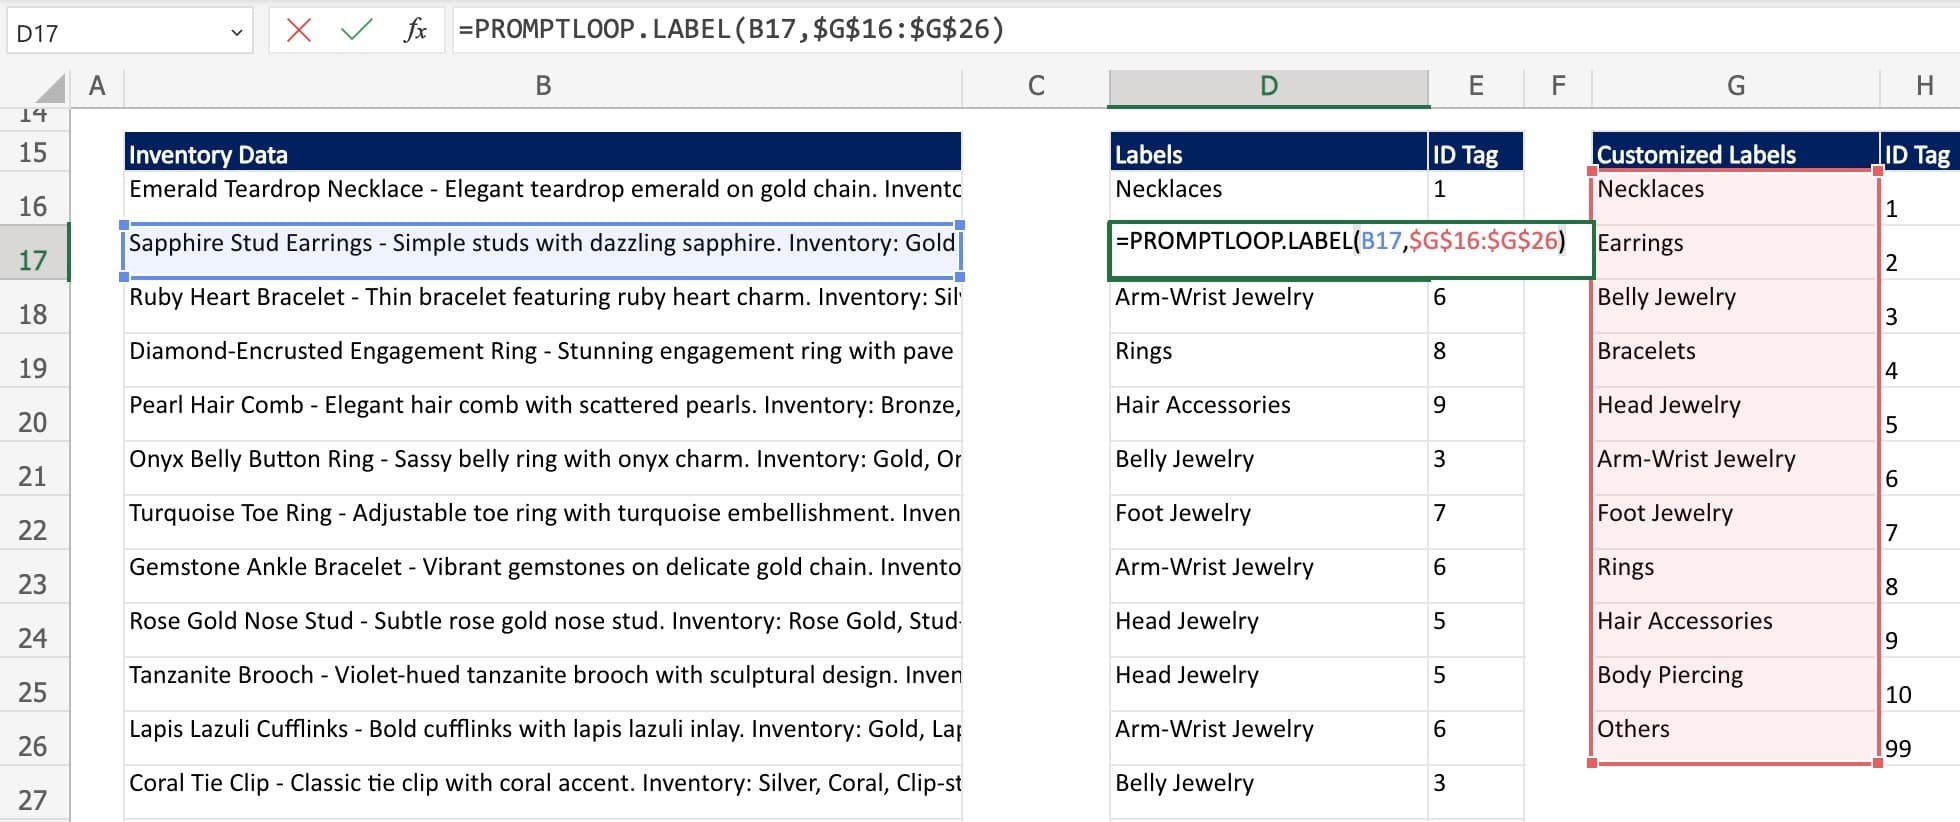Cancel the formula entry with X icon
The height and width of the screenshot is (822, 1960).
[x=298, y=30]
